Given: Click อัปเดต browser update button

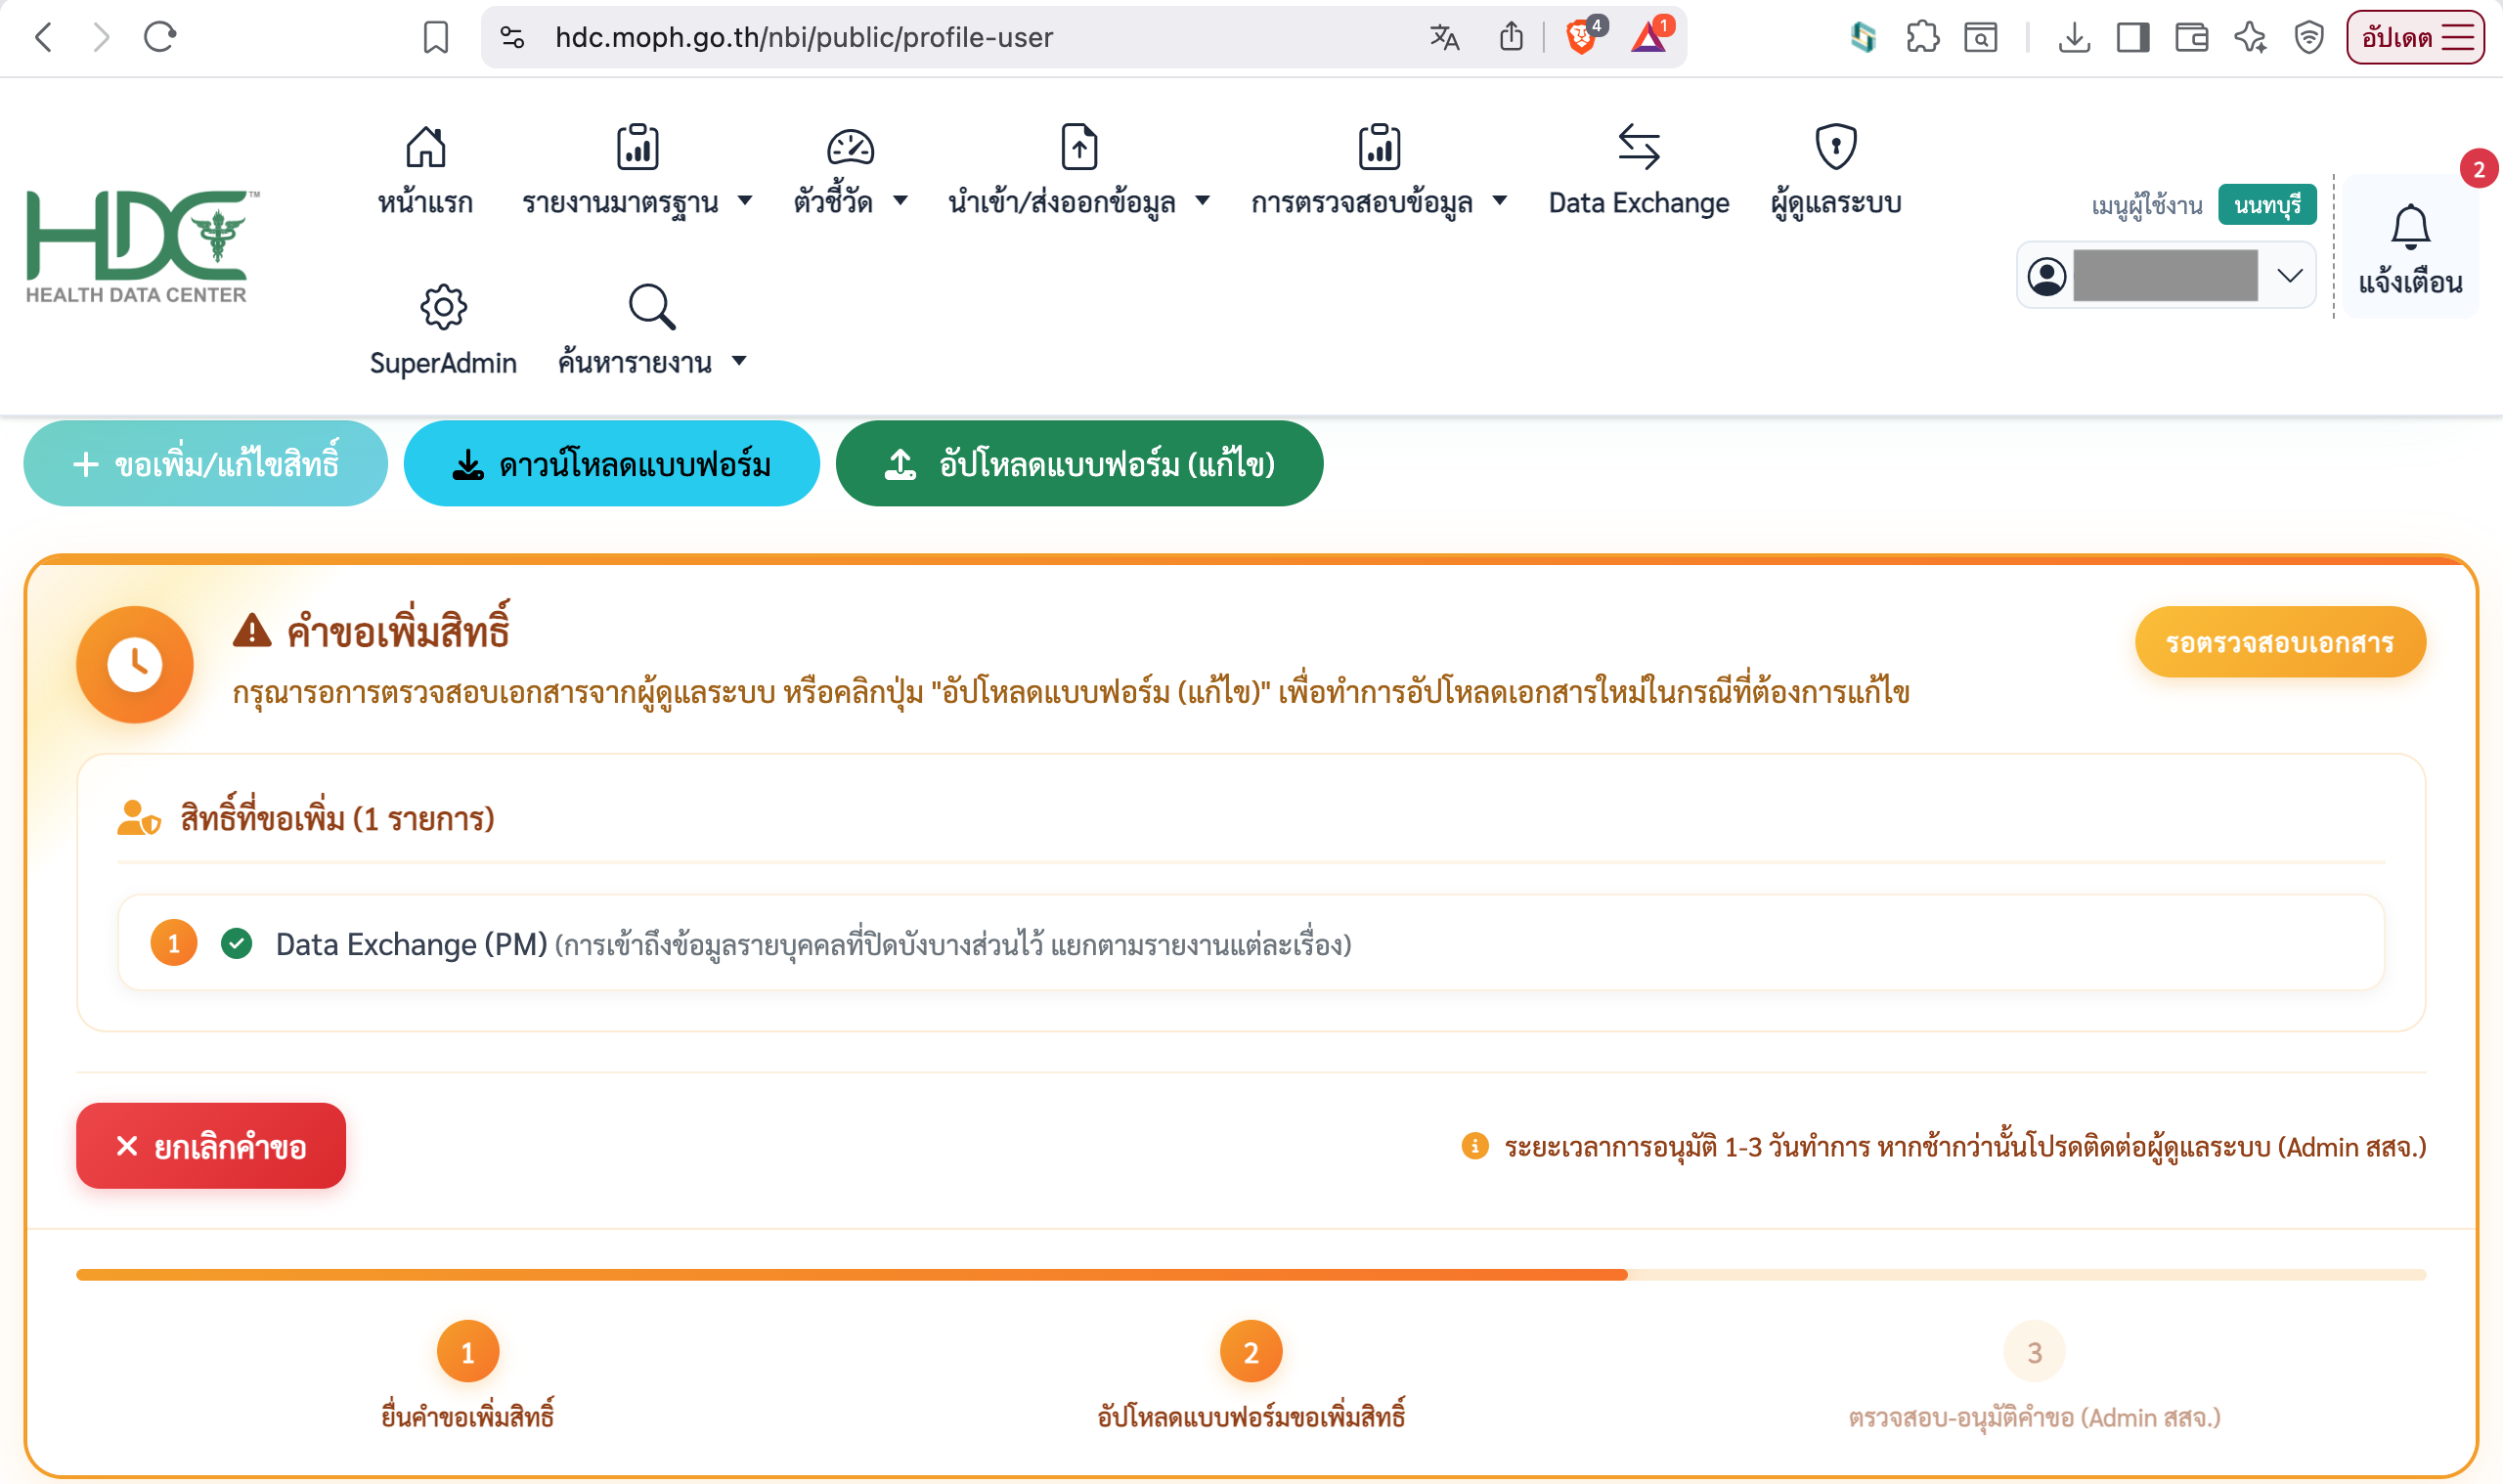Looking at the screenshot, I should (2415, 38).
